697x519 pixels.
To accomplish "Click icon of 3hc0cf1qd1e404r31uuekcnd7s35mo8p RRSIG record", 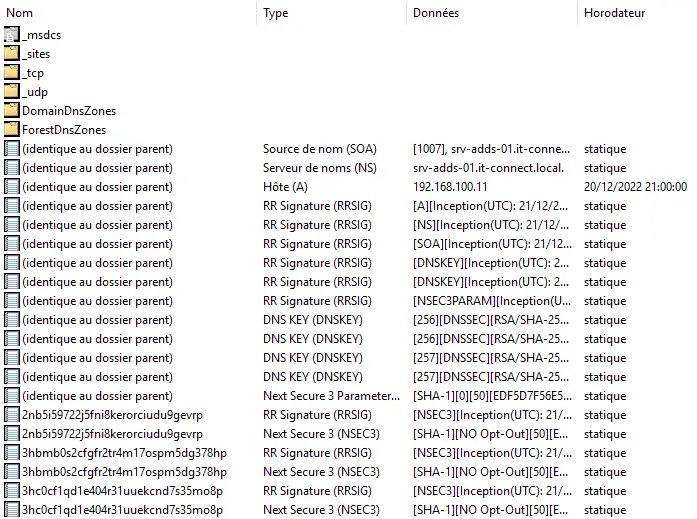I will click(x=12, y=491).
